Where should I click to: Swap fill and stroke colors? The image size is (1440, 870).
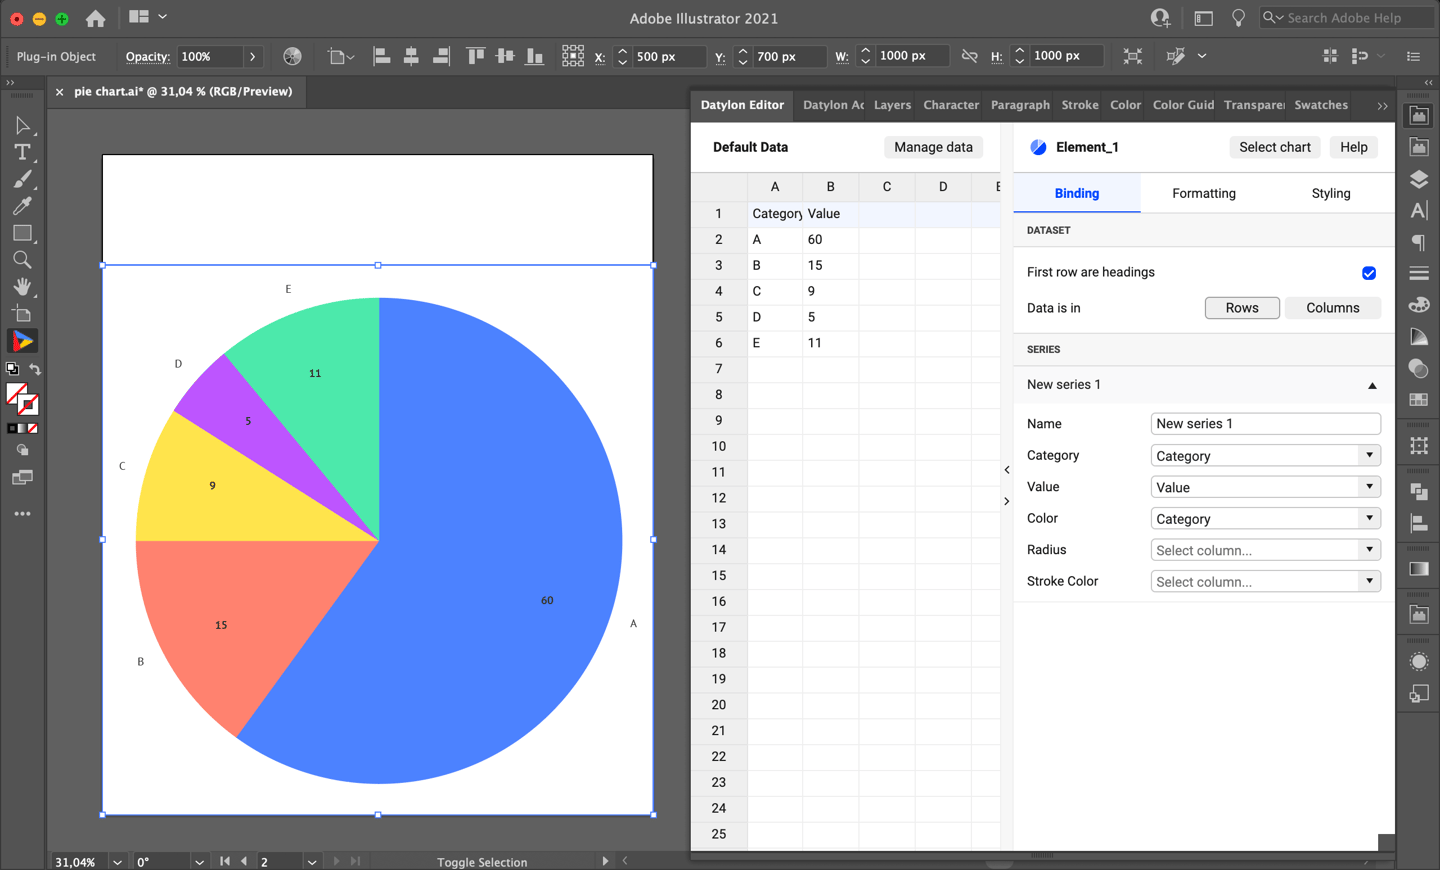tap(37, 369)
